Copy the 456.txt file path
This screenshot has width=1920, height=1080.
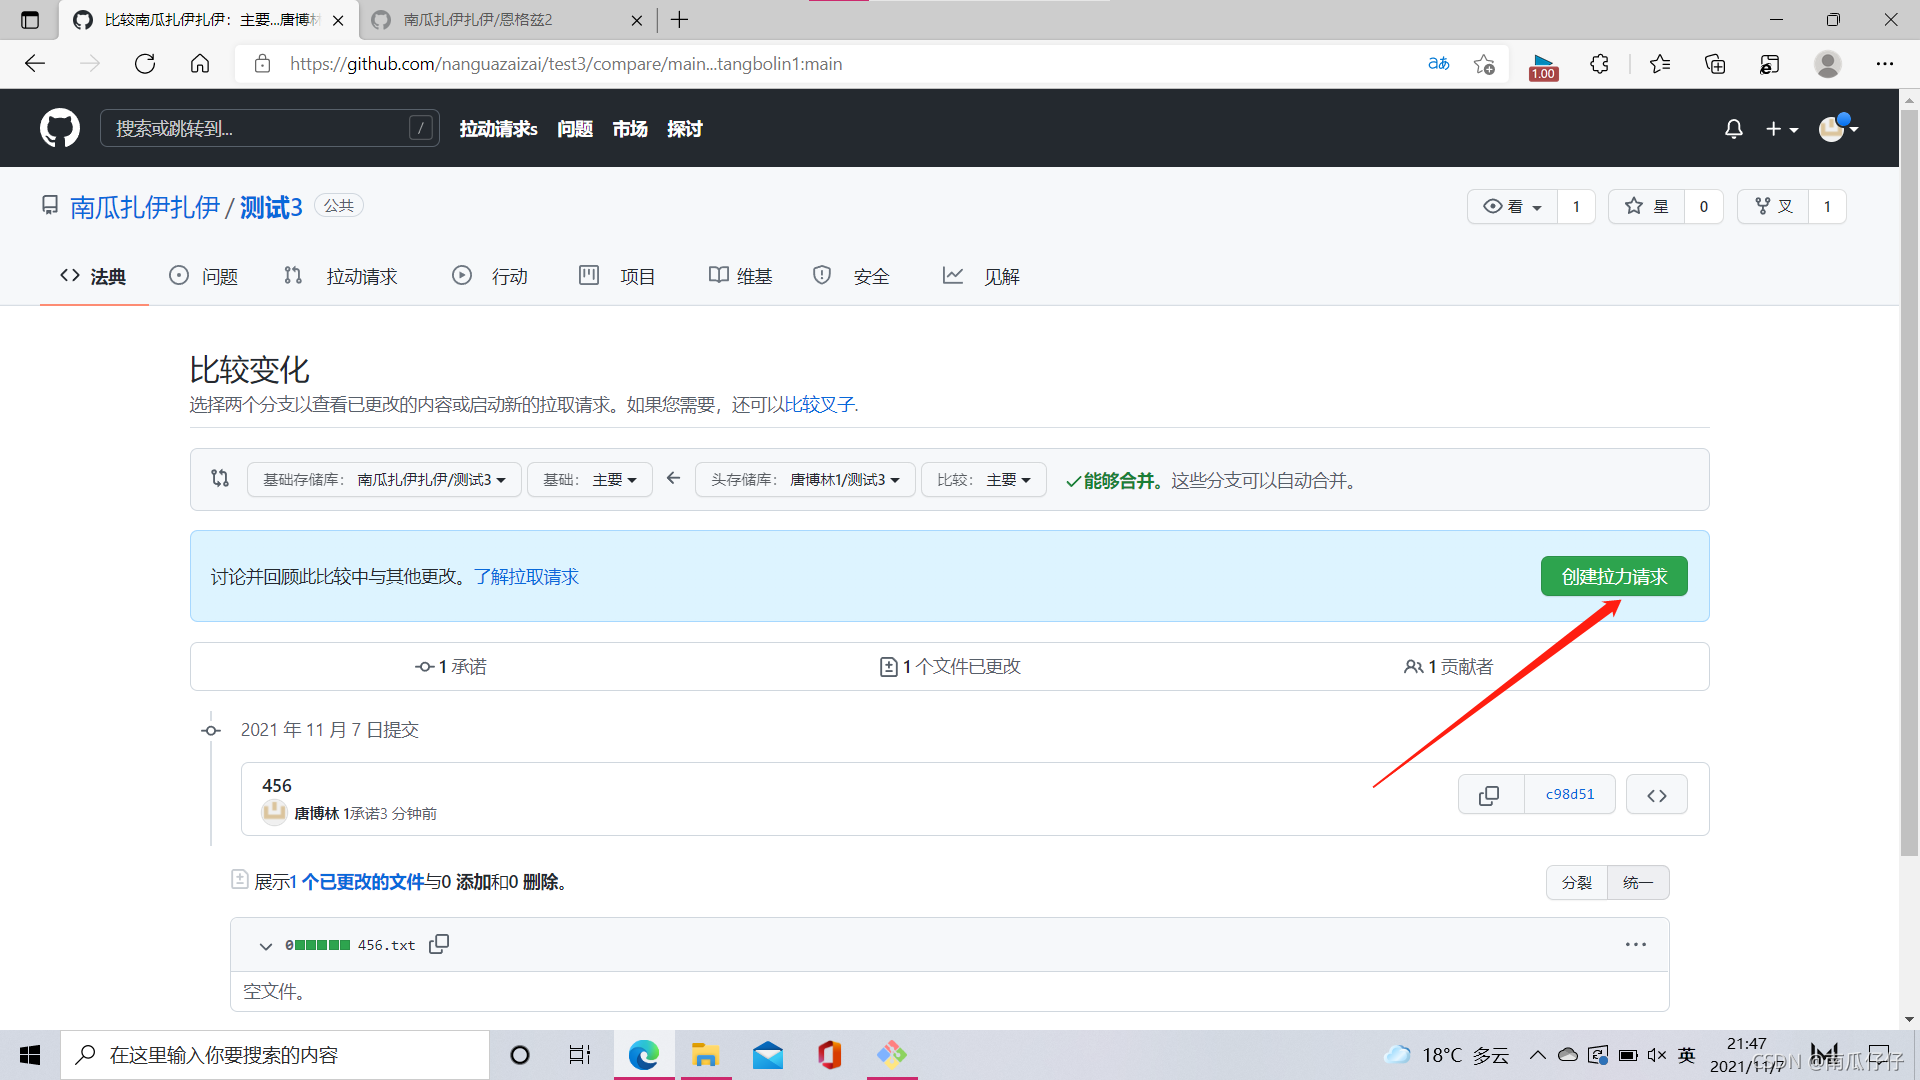[x=438, y=944]
